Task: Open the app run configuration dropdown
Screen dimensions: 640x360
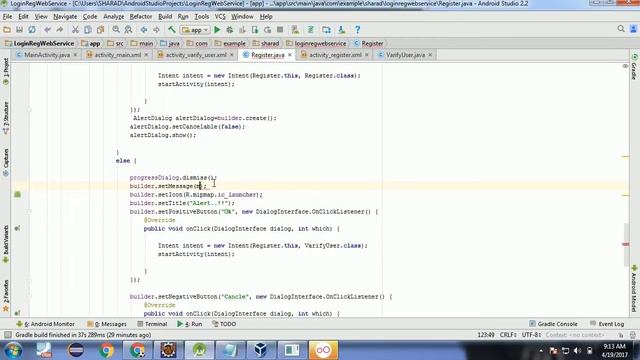Action: (195, 30)
